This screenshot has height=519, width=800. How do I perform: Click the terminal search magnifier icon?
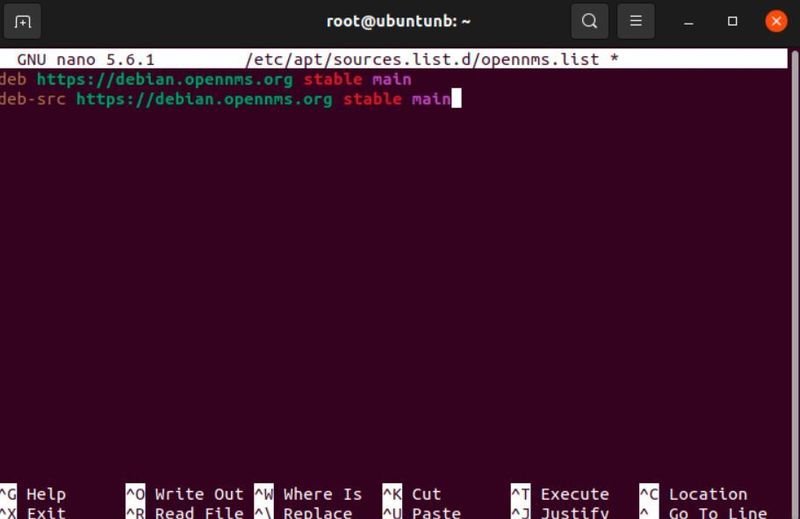(x=589, y=21)
